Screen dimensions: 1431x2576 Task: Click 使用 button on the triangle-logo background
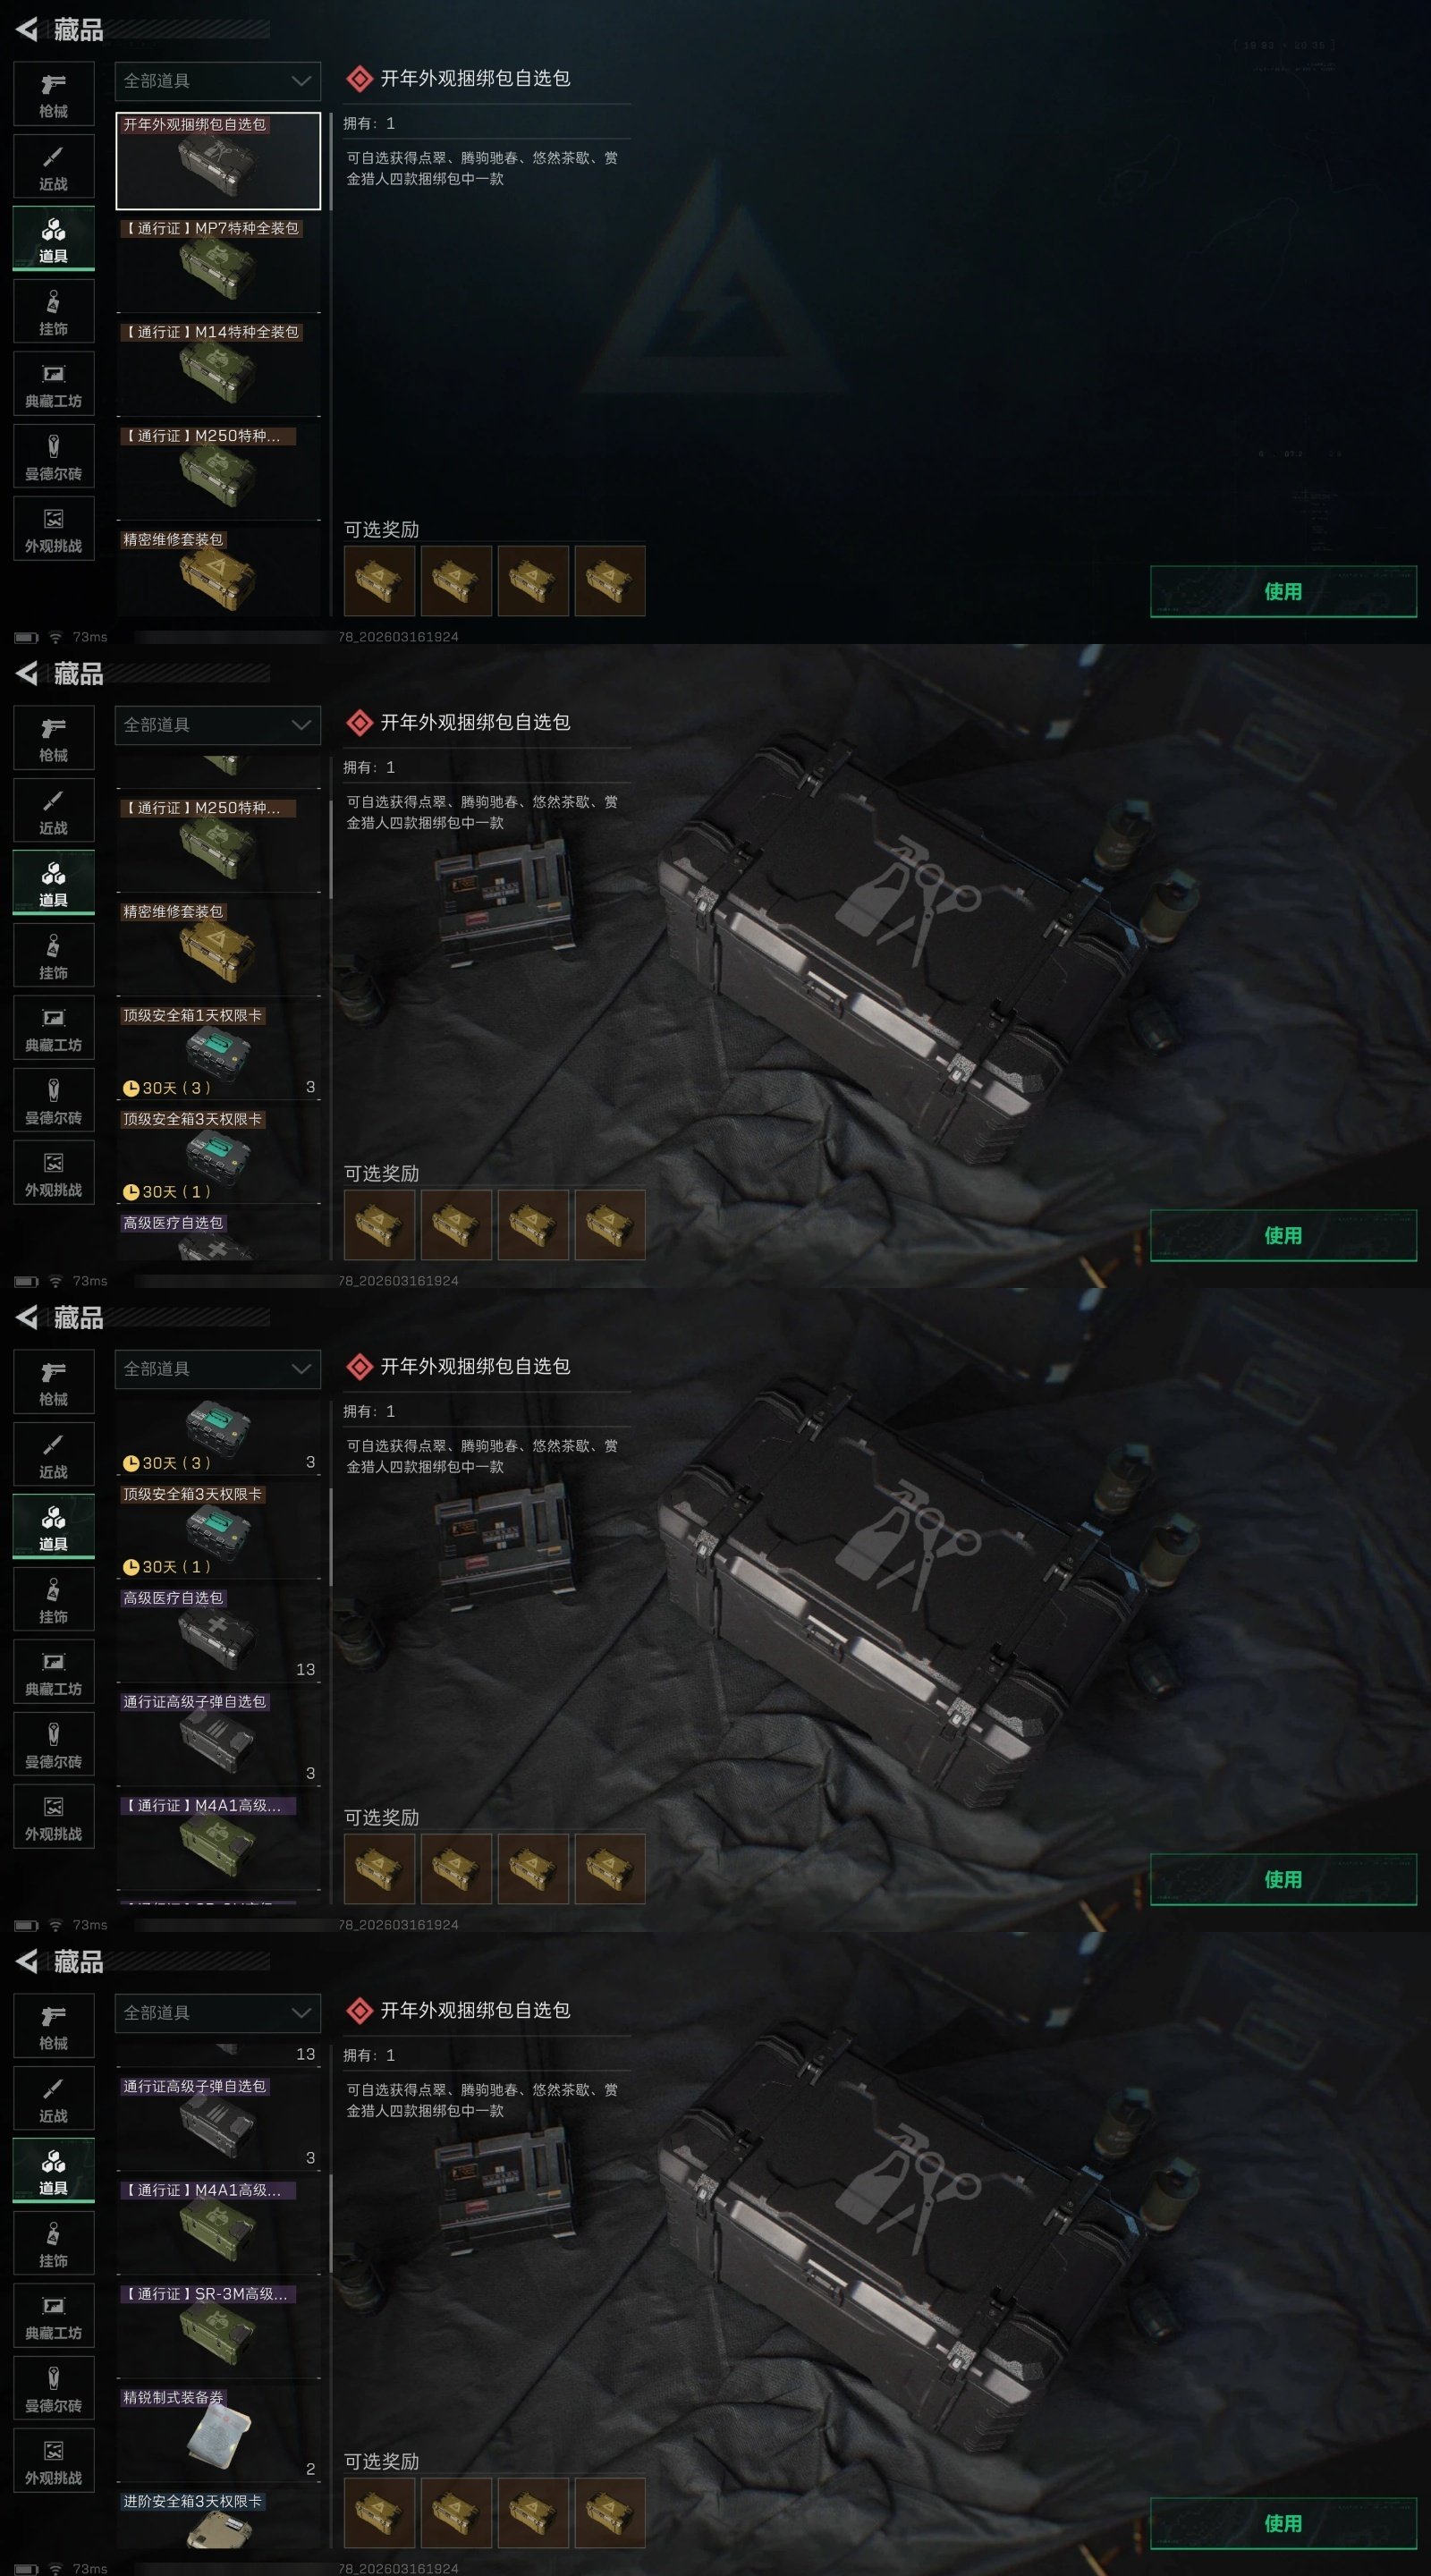pos(1283,592)
